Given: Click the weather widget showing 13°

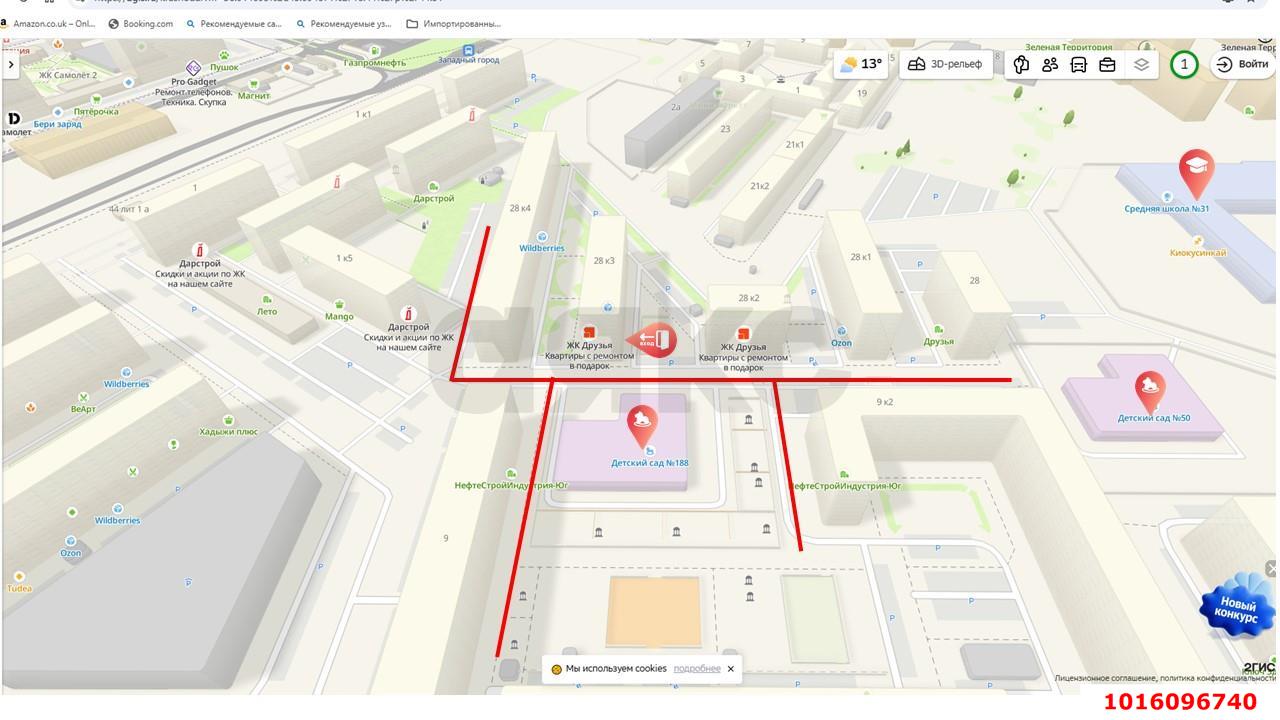Looking at the screenshot, I should [862, 64].
